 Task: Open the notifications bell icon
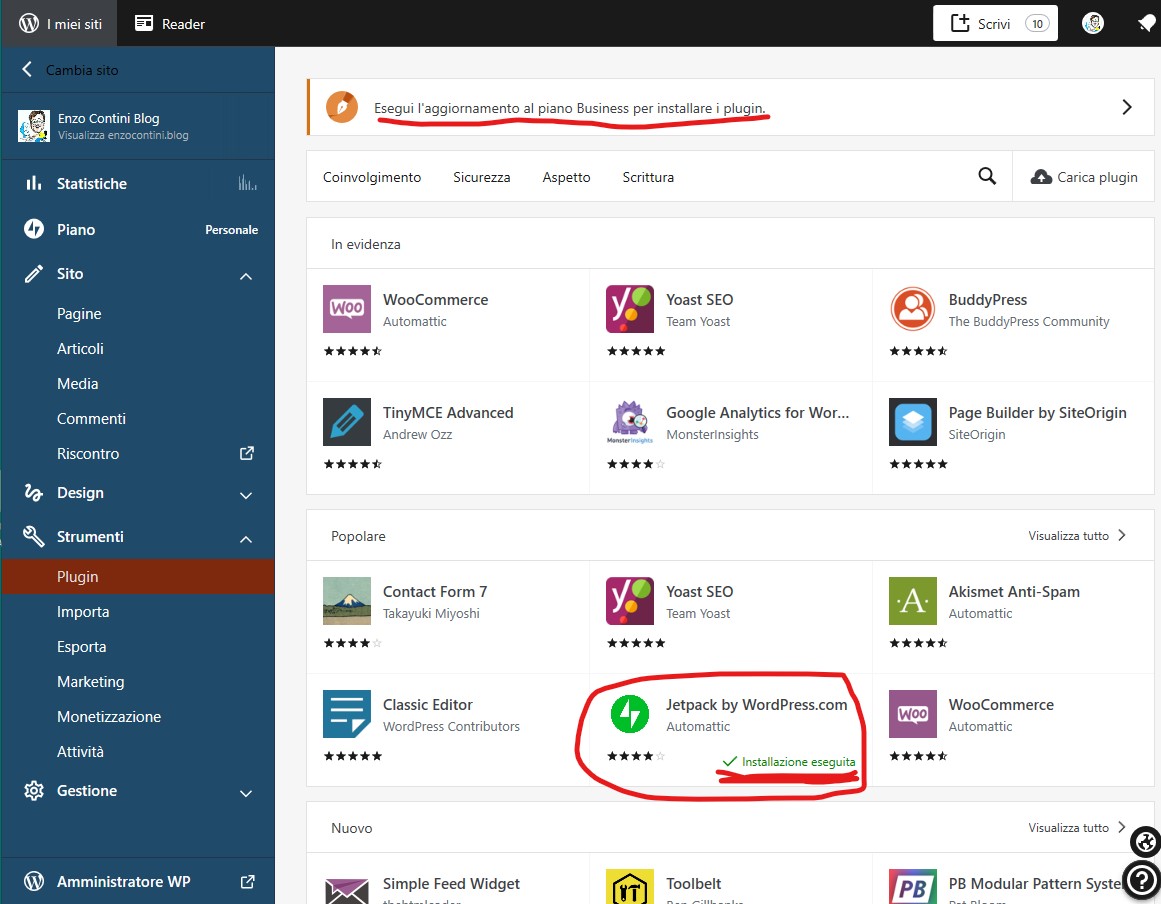1146,23
